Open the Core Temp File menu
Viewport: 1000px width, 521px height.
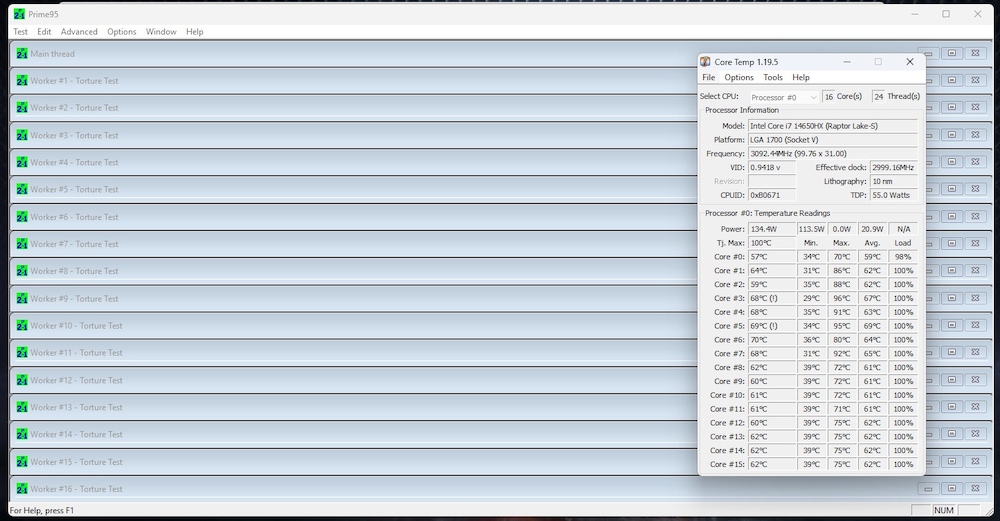click(x=708, y=77)
